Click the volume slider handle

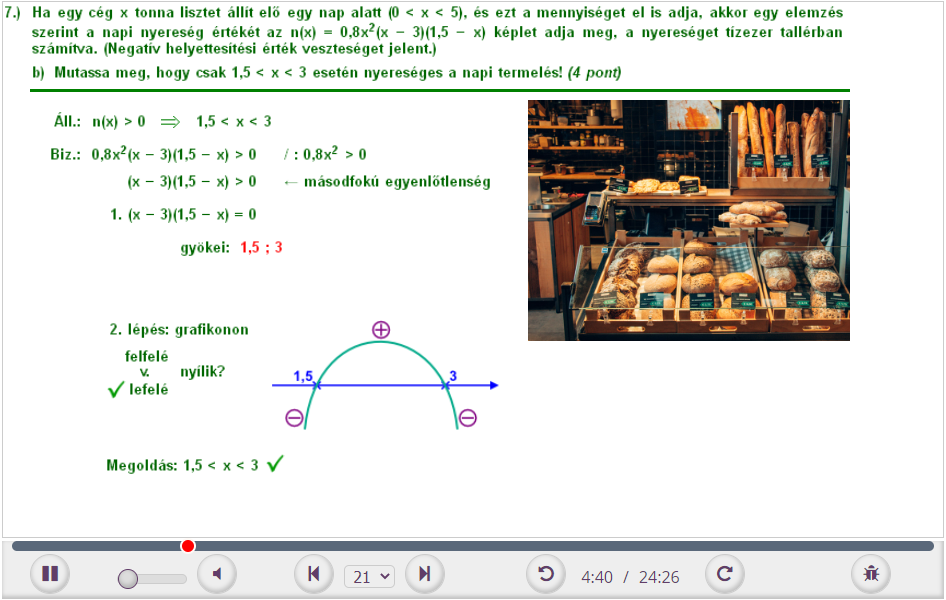pos(128,578)
